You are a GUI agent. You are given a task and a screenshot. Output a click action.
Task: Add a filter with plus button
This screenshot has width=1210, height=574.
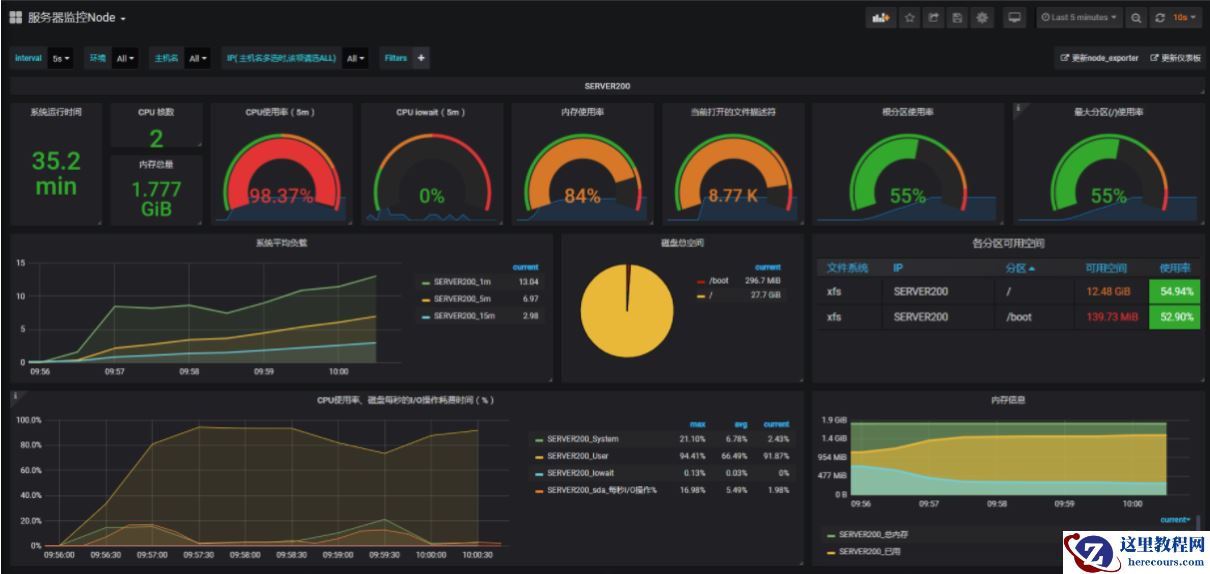(x=421, y=58)
